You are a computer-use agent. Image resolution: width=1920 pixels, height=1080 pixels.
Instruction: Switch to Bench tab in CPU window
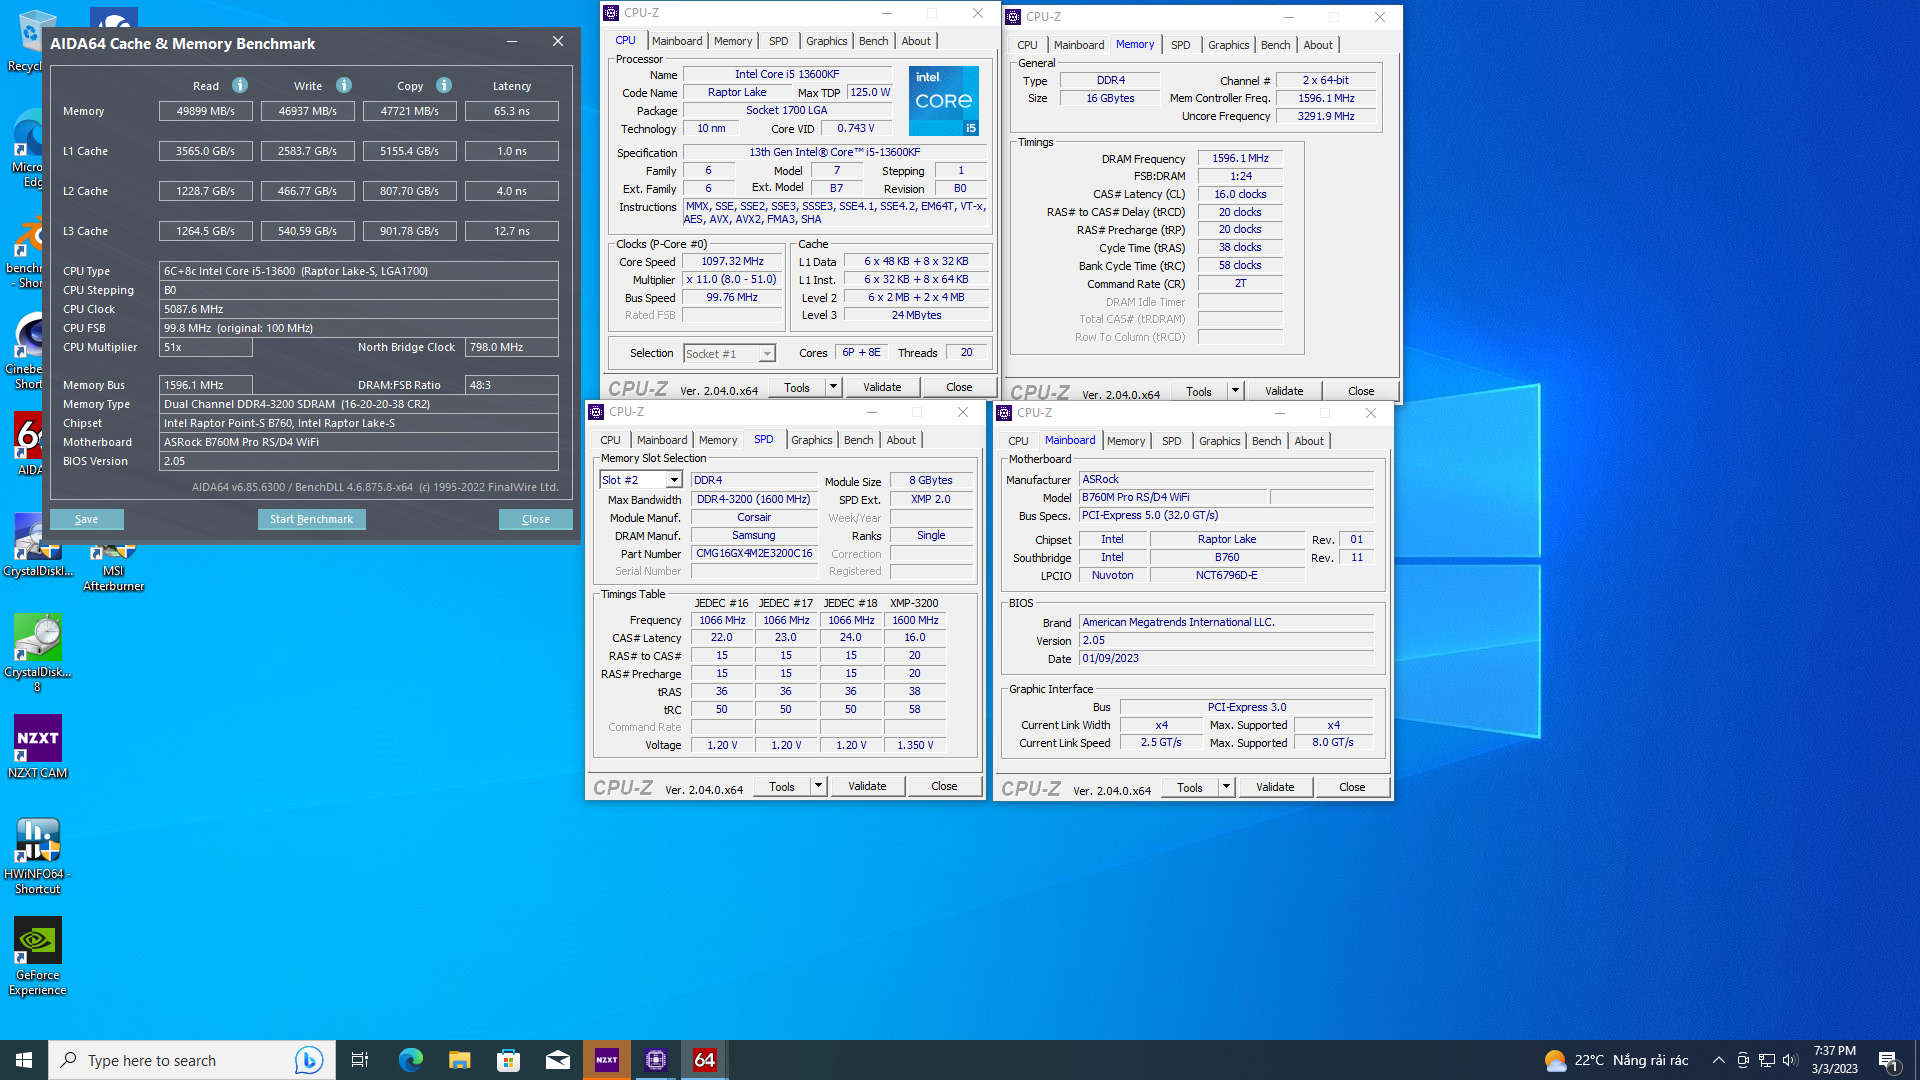coord(873,41)
